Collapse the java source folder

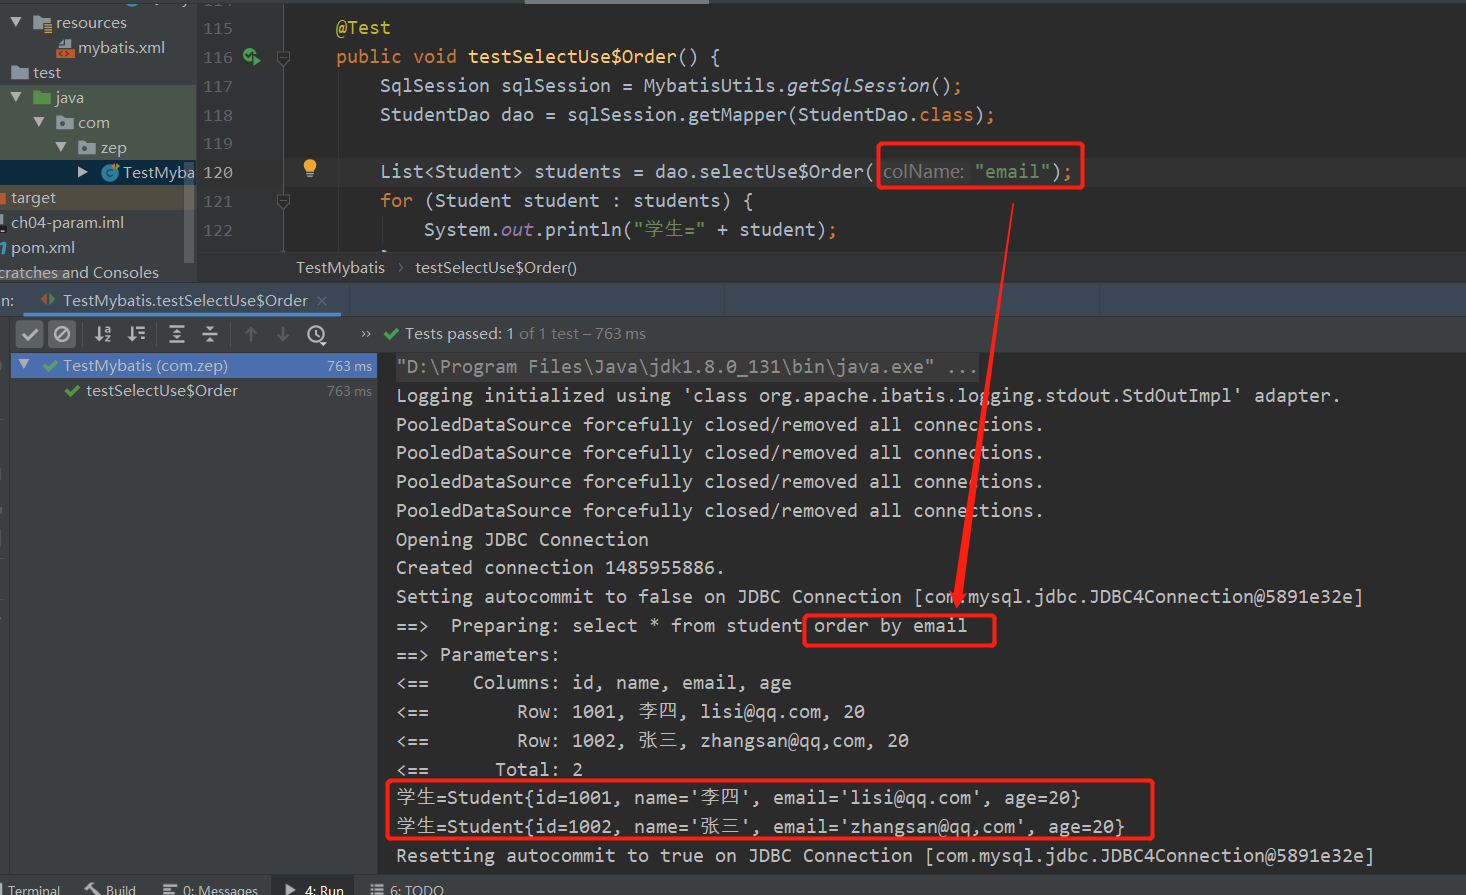coord(15,97)
